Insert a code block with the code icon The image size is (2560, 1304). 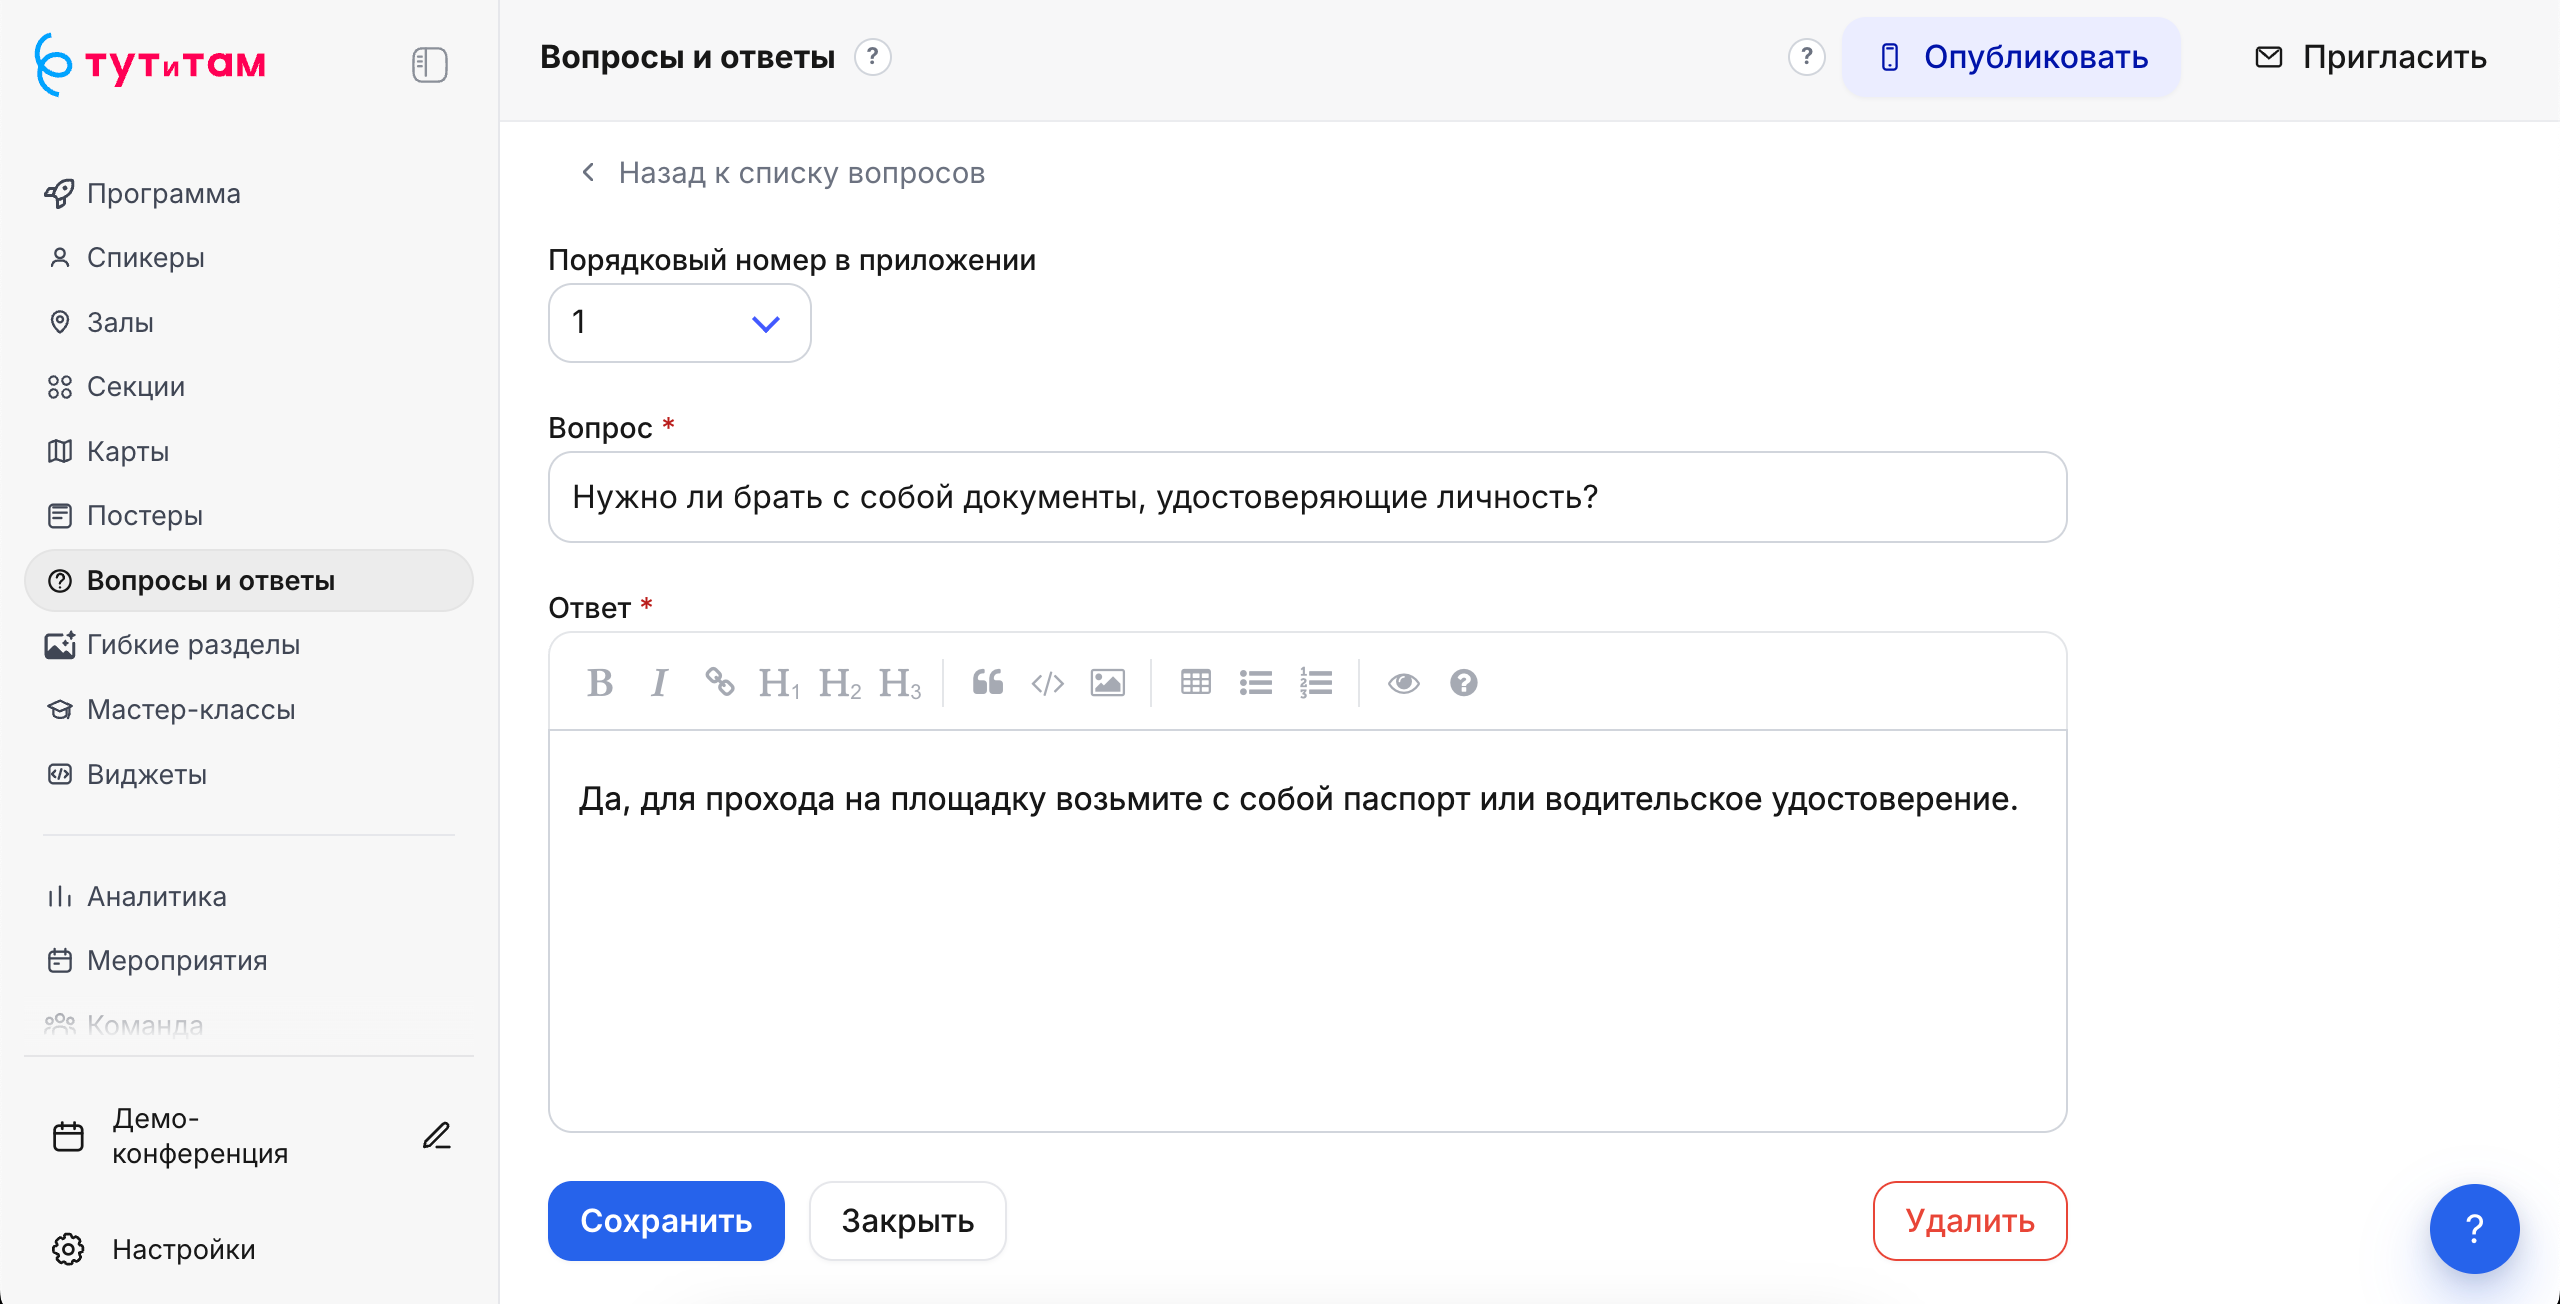coord(1047,683)
